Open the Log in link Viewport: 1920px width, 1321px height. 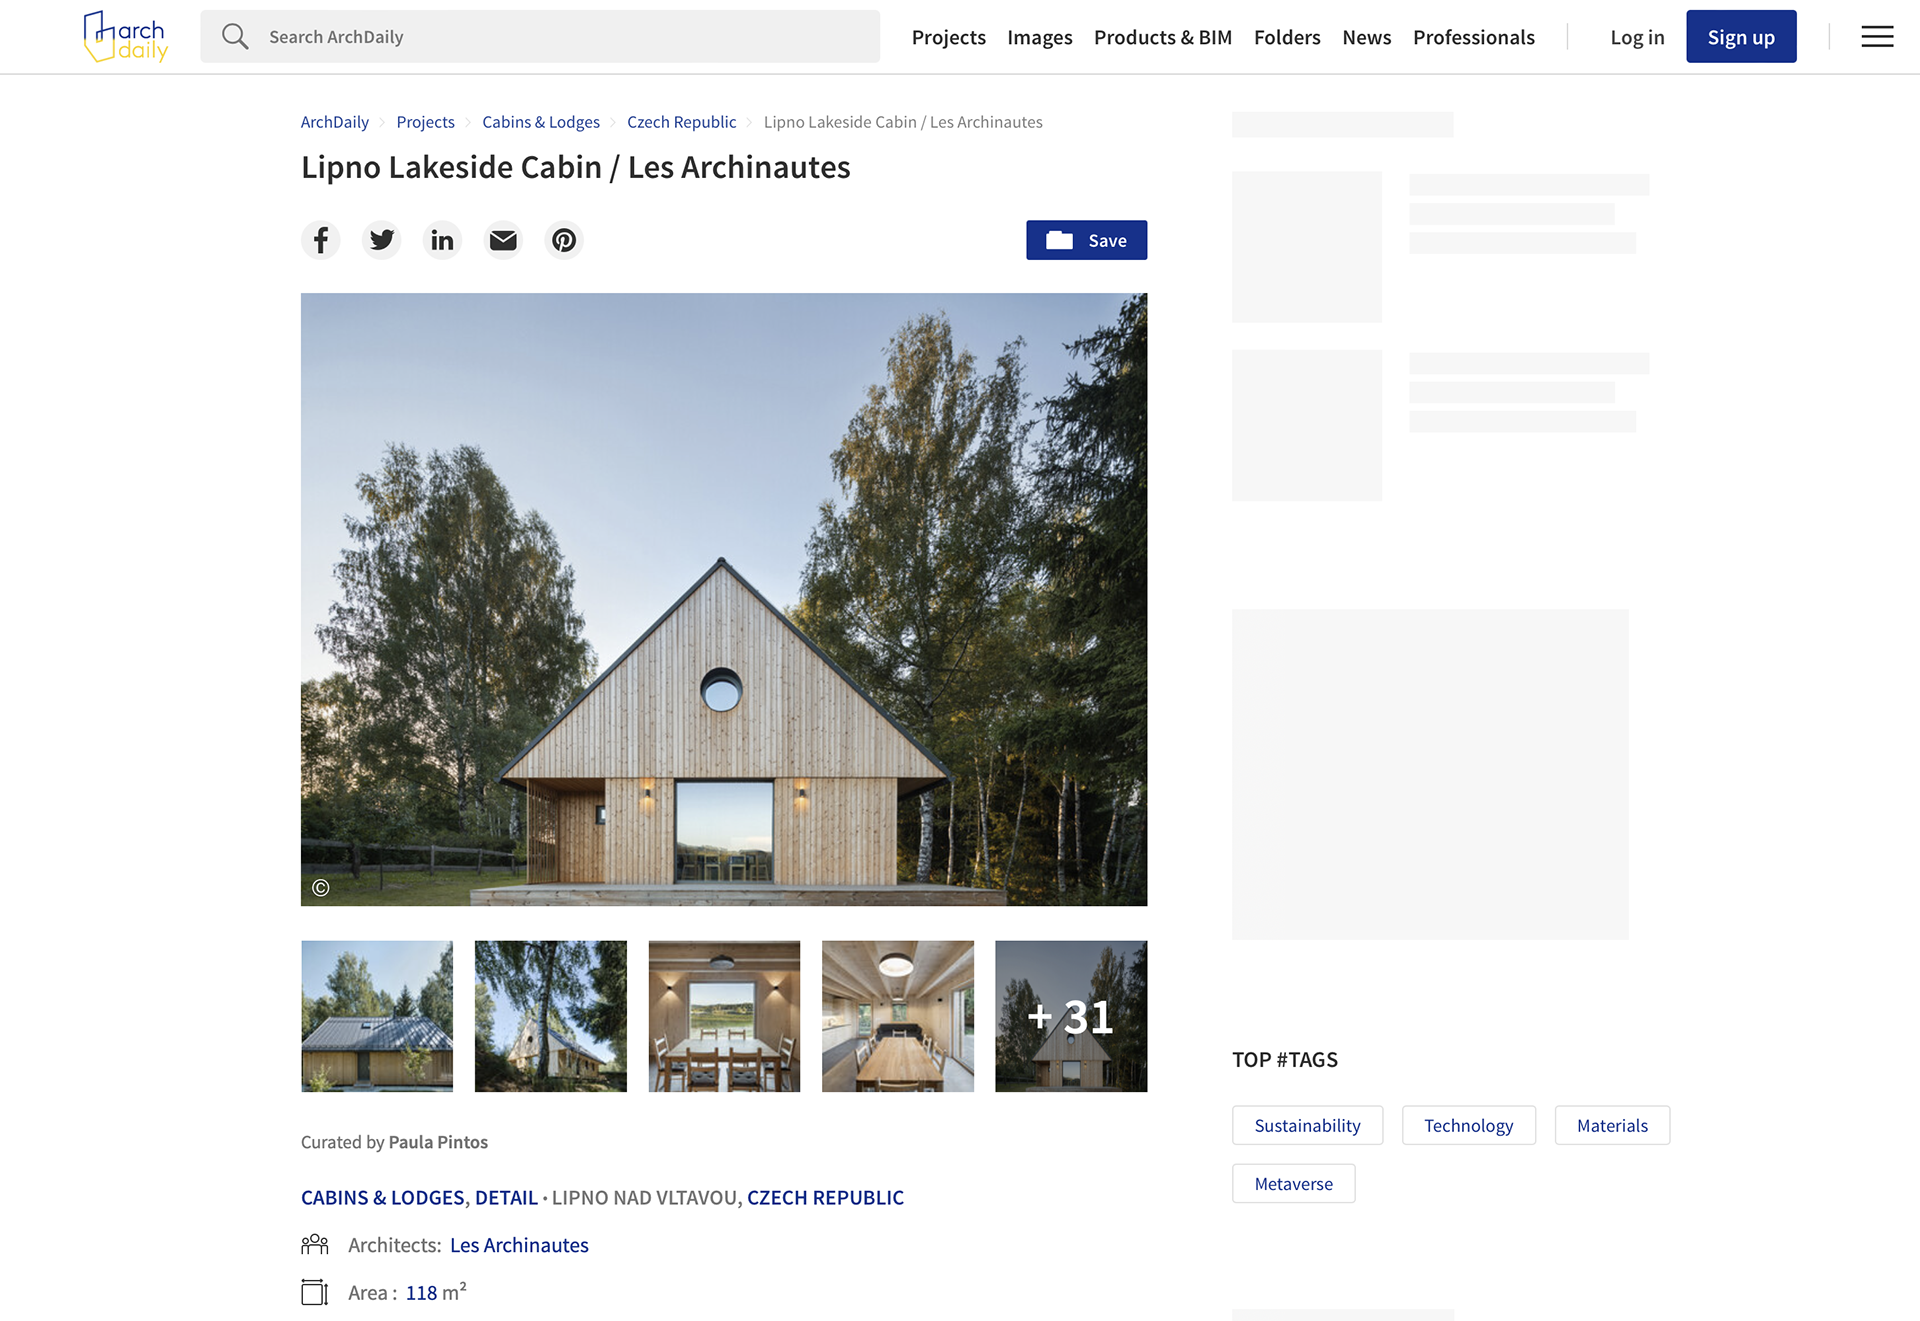point(1637,37)
